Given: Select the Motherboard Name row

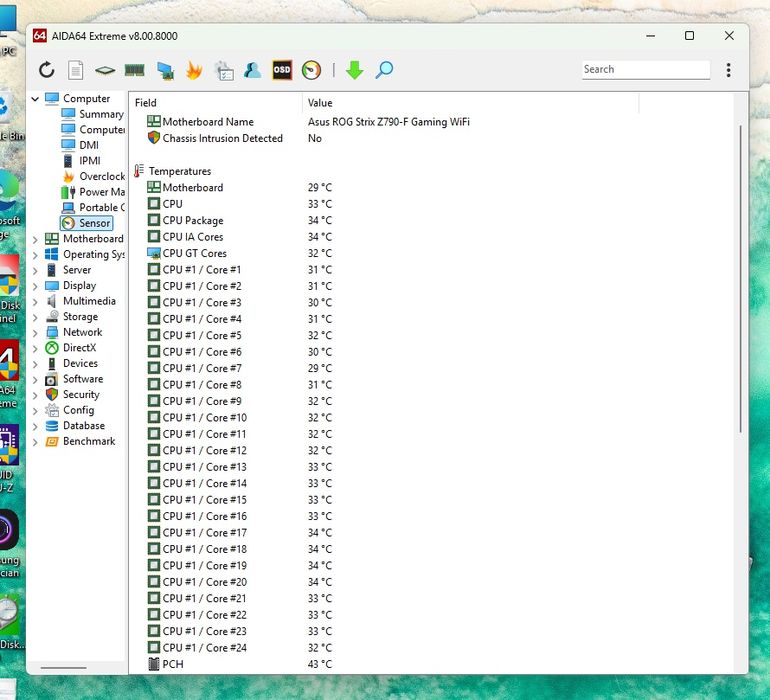Looking at the screenshot, I should pos(384,122).
